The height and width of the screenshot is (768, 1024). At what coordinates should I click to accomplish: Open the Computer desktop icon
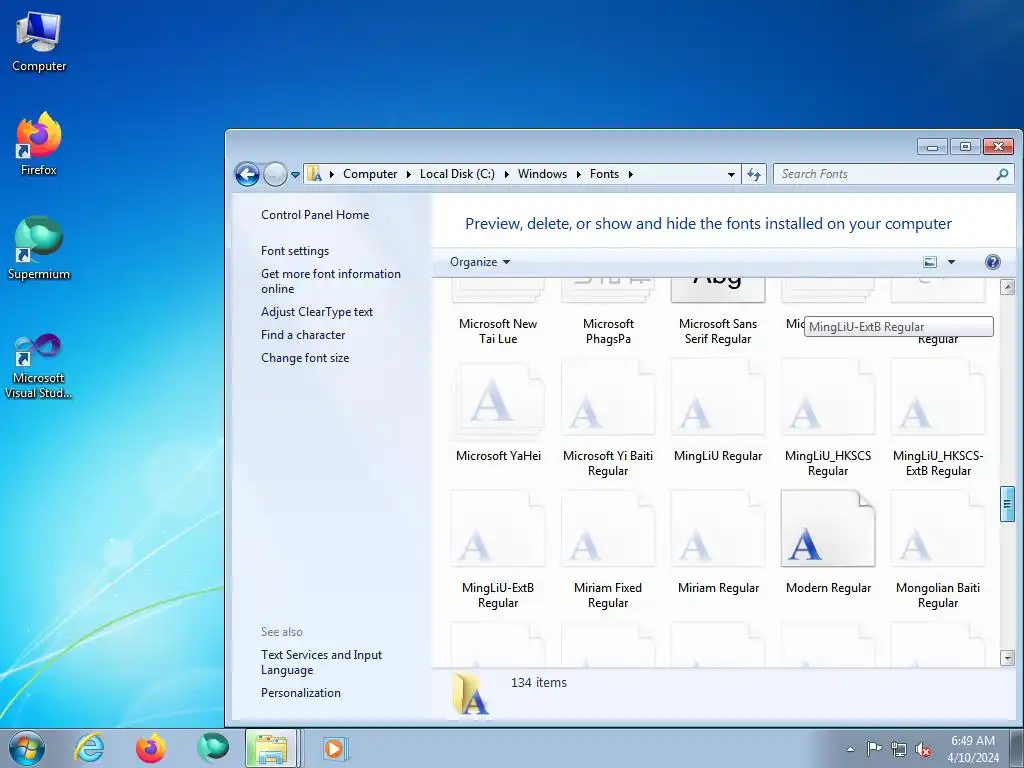pos(39,42)
